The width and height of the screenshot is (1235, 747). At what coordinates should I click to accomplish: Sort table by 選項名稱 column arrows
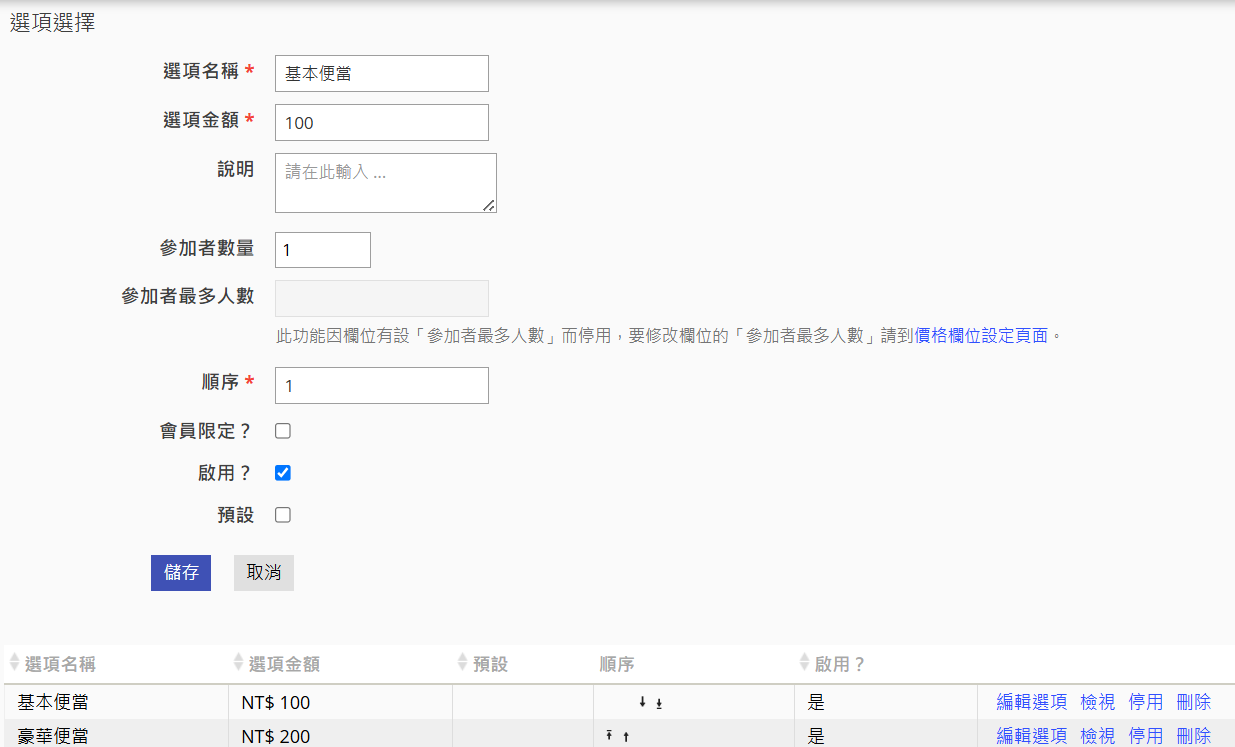(14, 663)
